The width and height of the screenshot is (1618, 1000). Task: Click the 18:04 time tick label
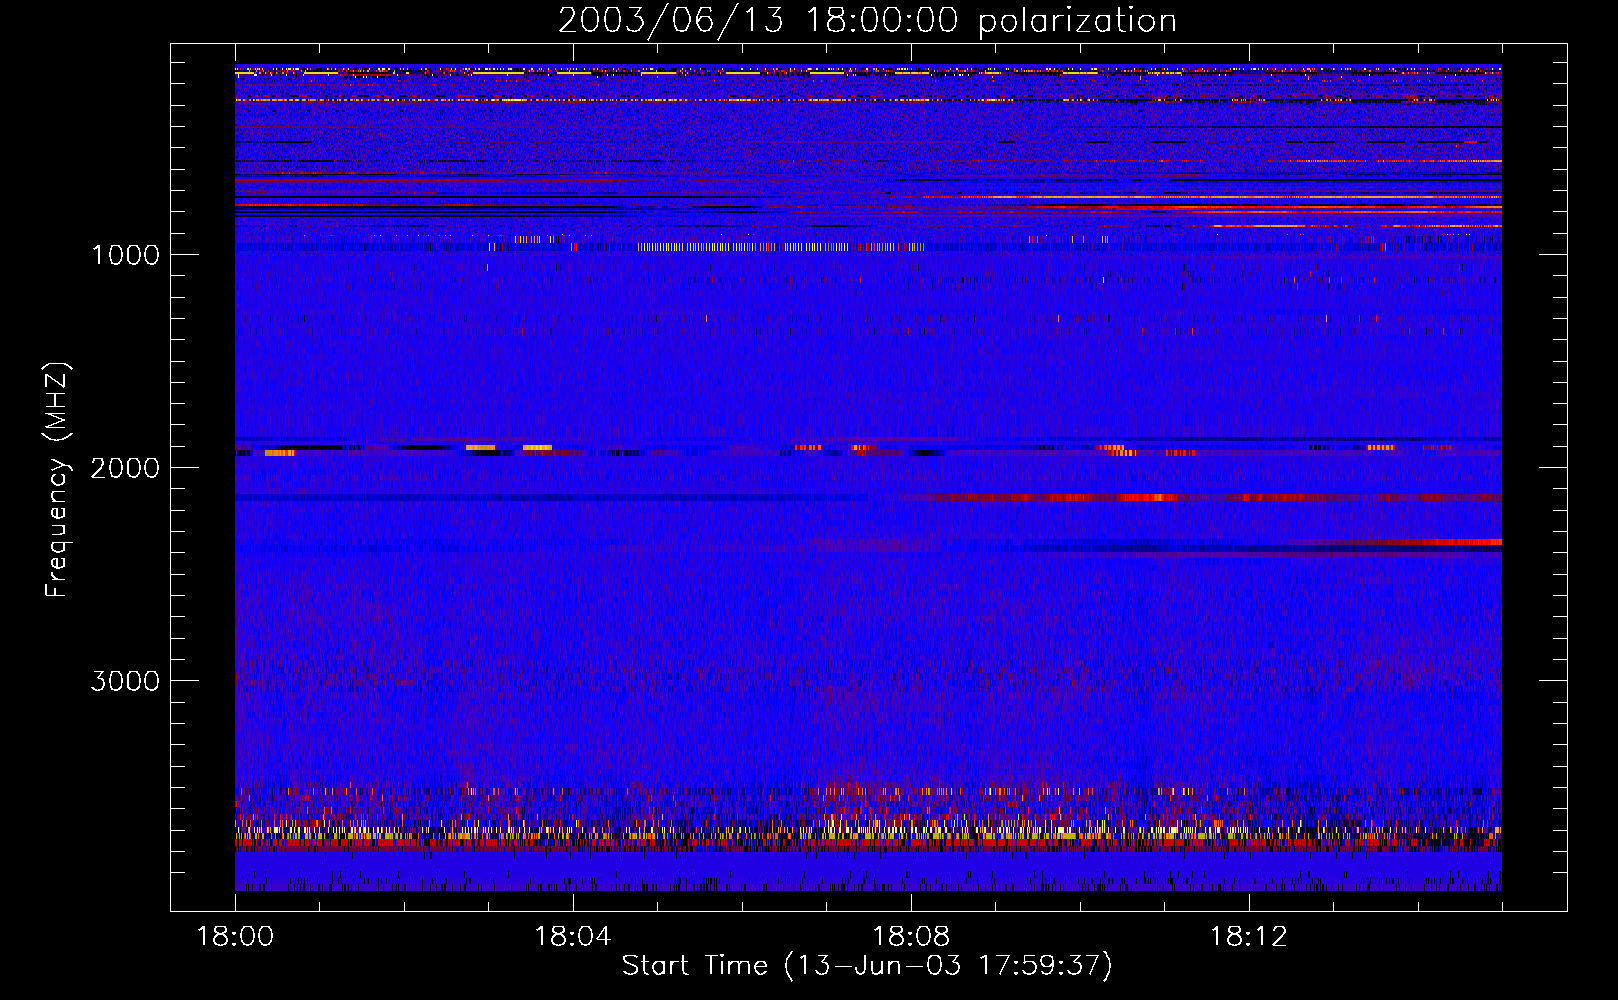[573, 936]
